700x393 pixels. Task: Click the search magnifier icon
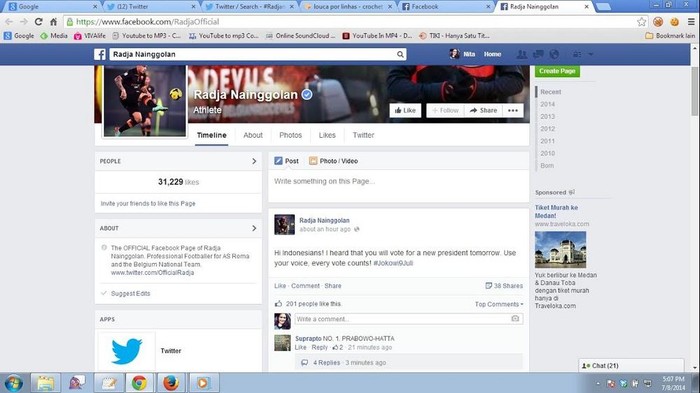[400, 54]
